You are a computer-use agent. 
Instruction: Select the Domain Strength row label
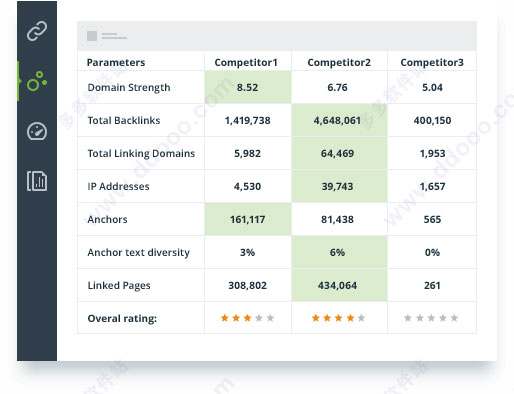point(129,87)
